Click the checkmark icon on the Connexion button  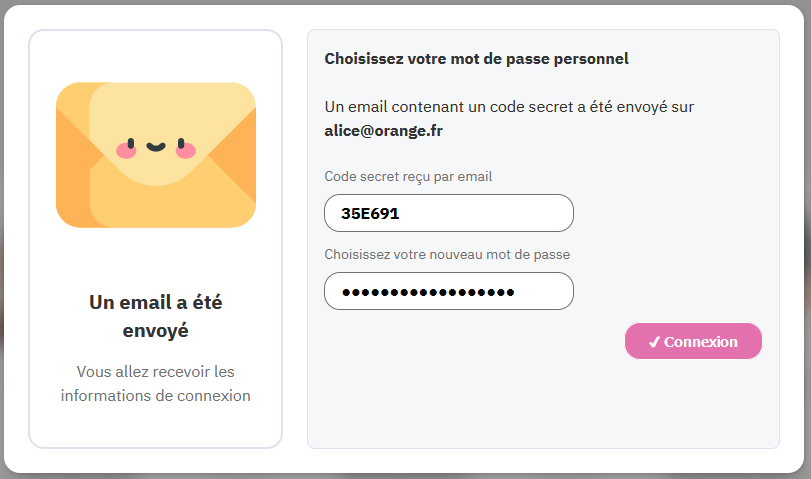[x=654, y=342]
